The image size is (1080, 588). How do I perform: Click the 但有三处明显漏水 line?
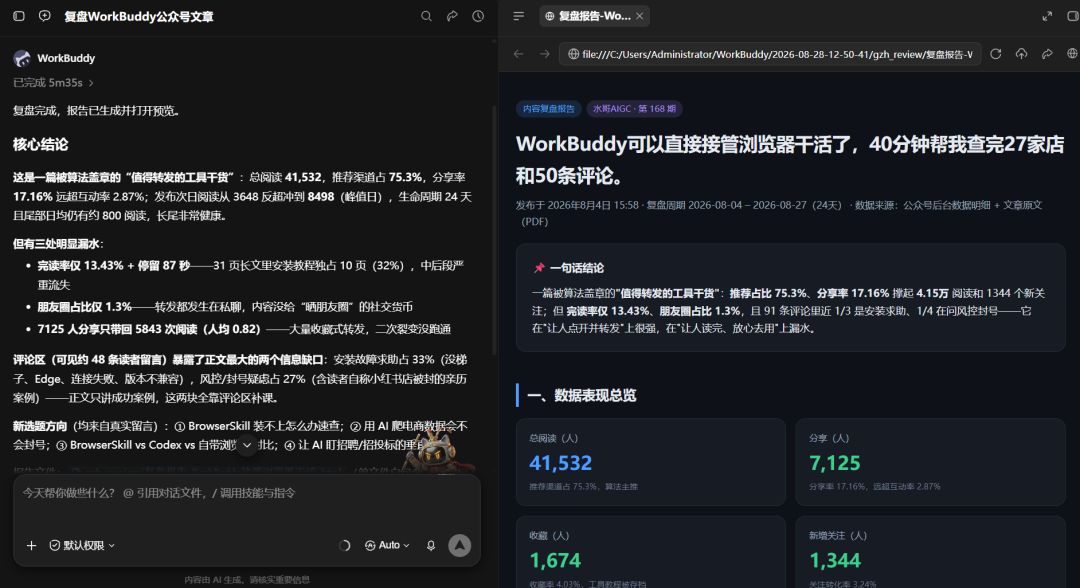(59, 244)
